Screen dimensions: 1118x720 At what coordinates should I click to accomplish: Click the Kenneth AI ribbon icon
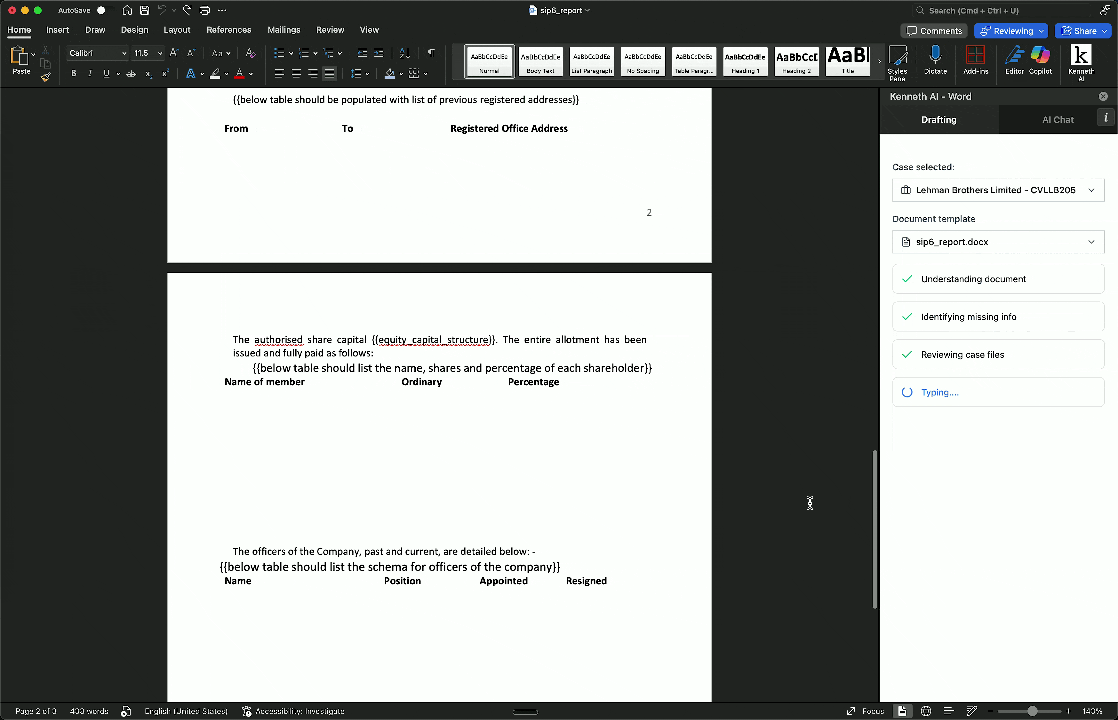click(x=1080, y=61)
